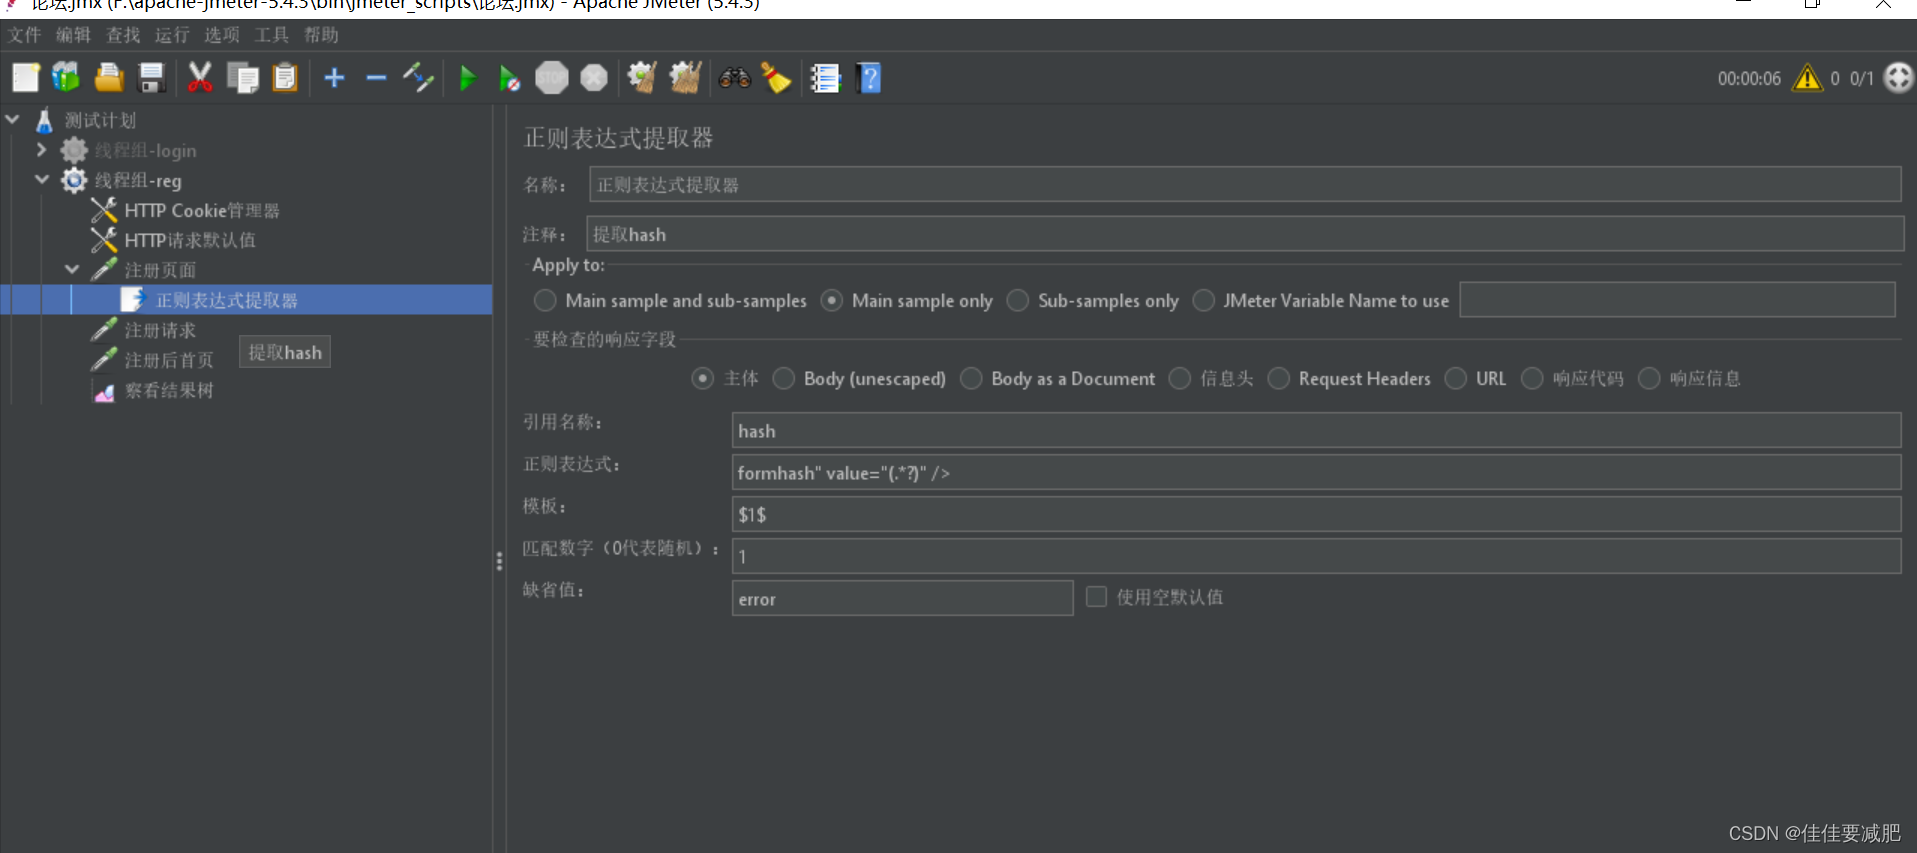Image resolution: width=1917 pixels, height=853 pixels.
Task: Click the Clear results broom icon
Action: pyautogui.click(x=642, y=78)
